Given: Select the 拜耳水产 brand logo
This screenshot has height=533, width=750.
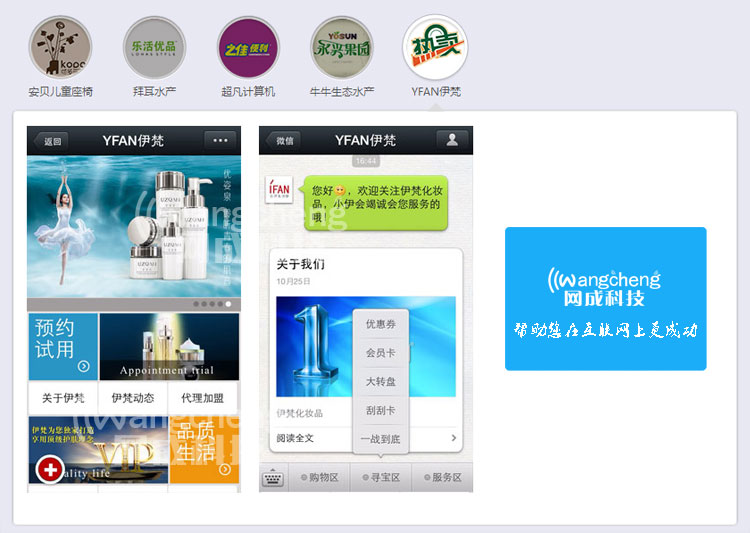Looking at the screenshot, I should [x=154, y=48].
